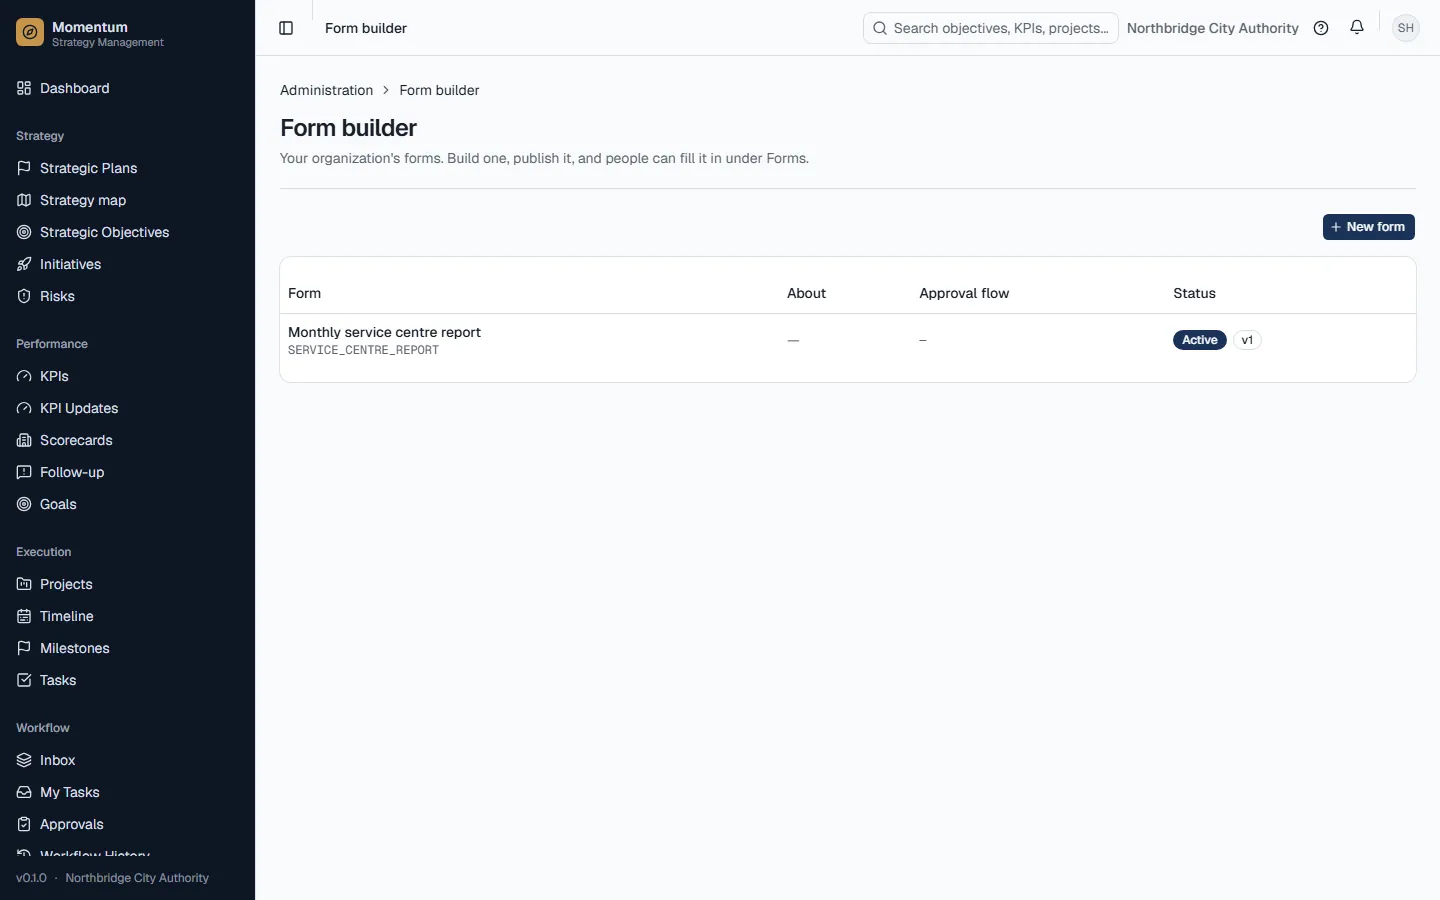Screen dimensions: 1440x900
Task: Click the v1 version badge
Action: point(1247,340)
